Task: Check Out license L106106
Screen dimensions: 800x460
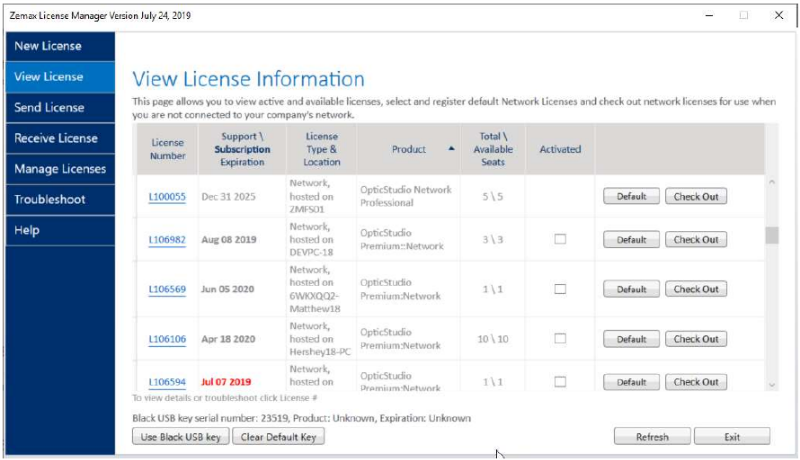Action: point(696,339)
